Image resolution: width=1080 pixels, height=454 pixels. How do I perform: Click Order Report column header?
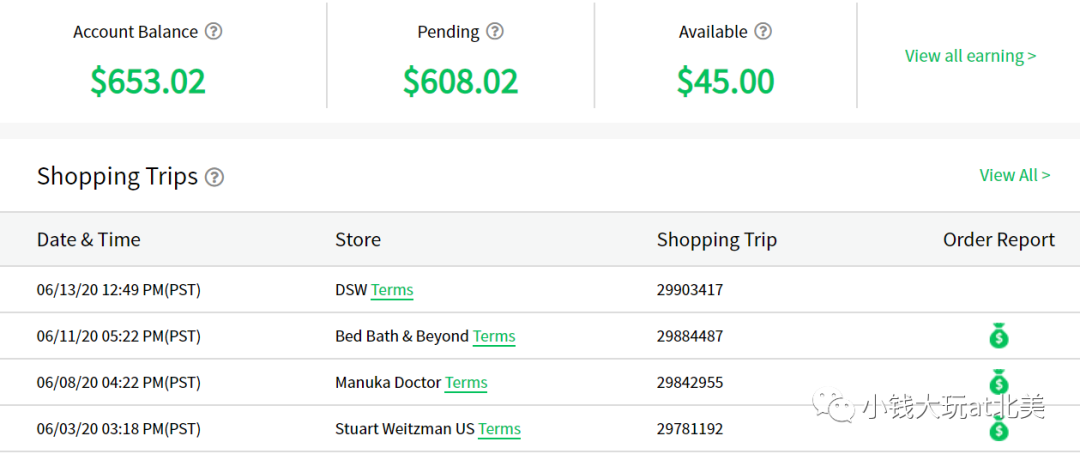[999, 239]
